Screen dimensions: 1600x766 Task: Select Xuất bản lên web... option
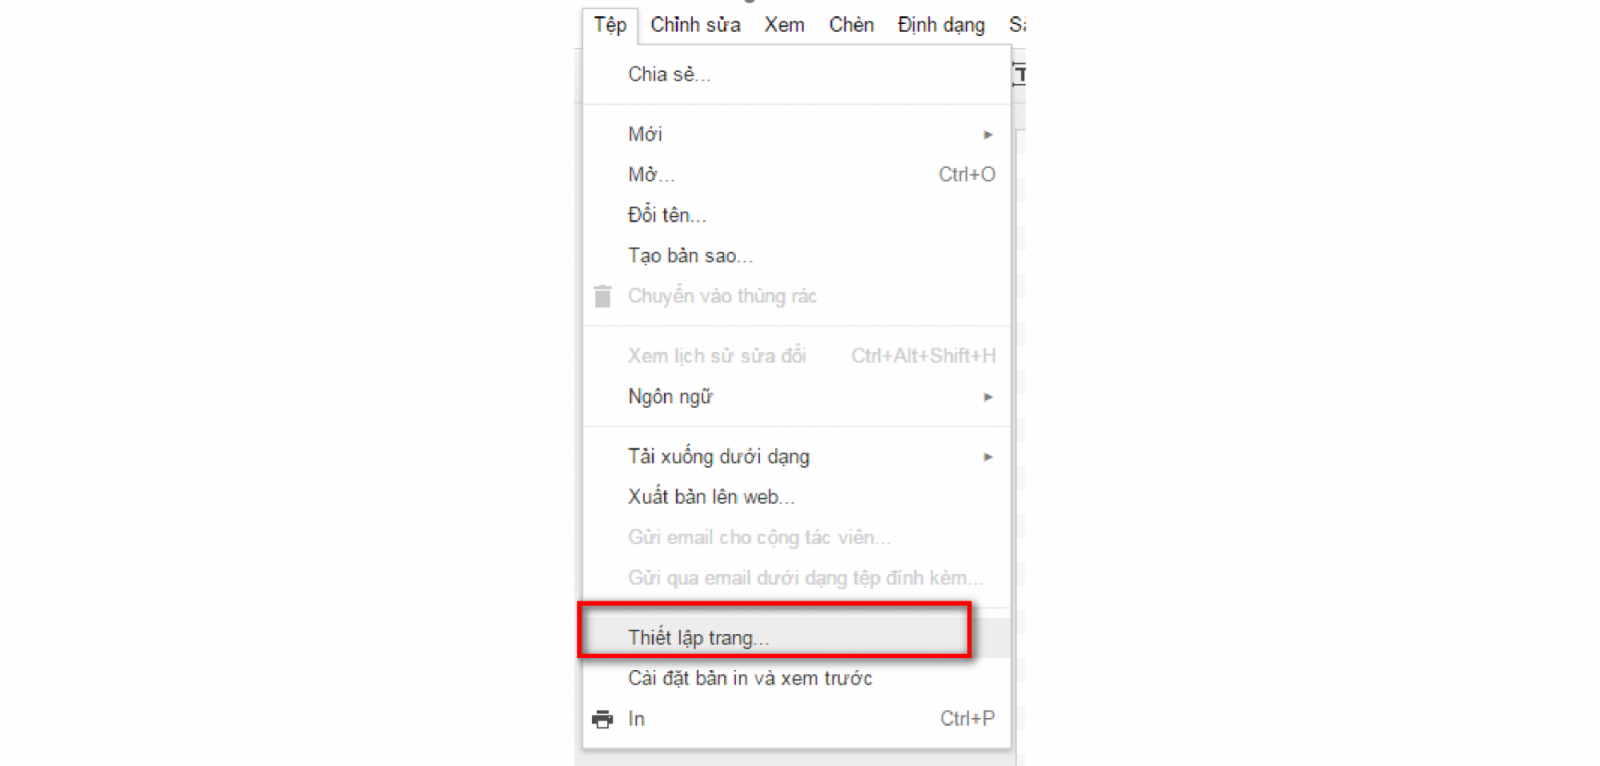pos(797,497)
